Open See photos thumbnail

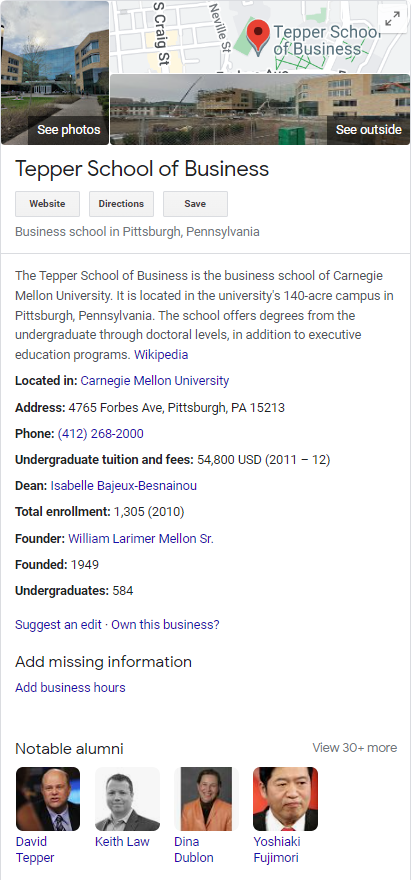[54, 72]
